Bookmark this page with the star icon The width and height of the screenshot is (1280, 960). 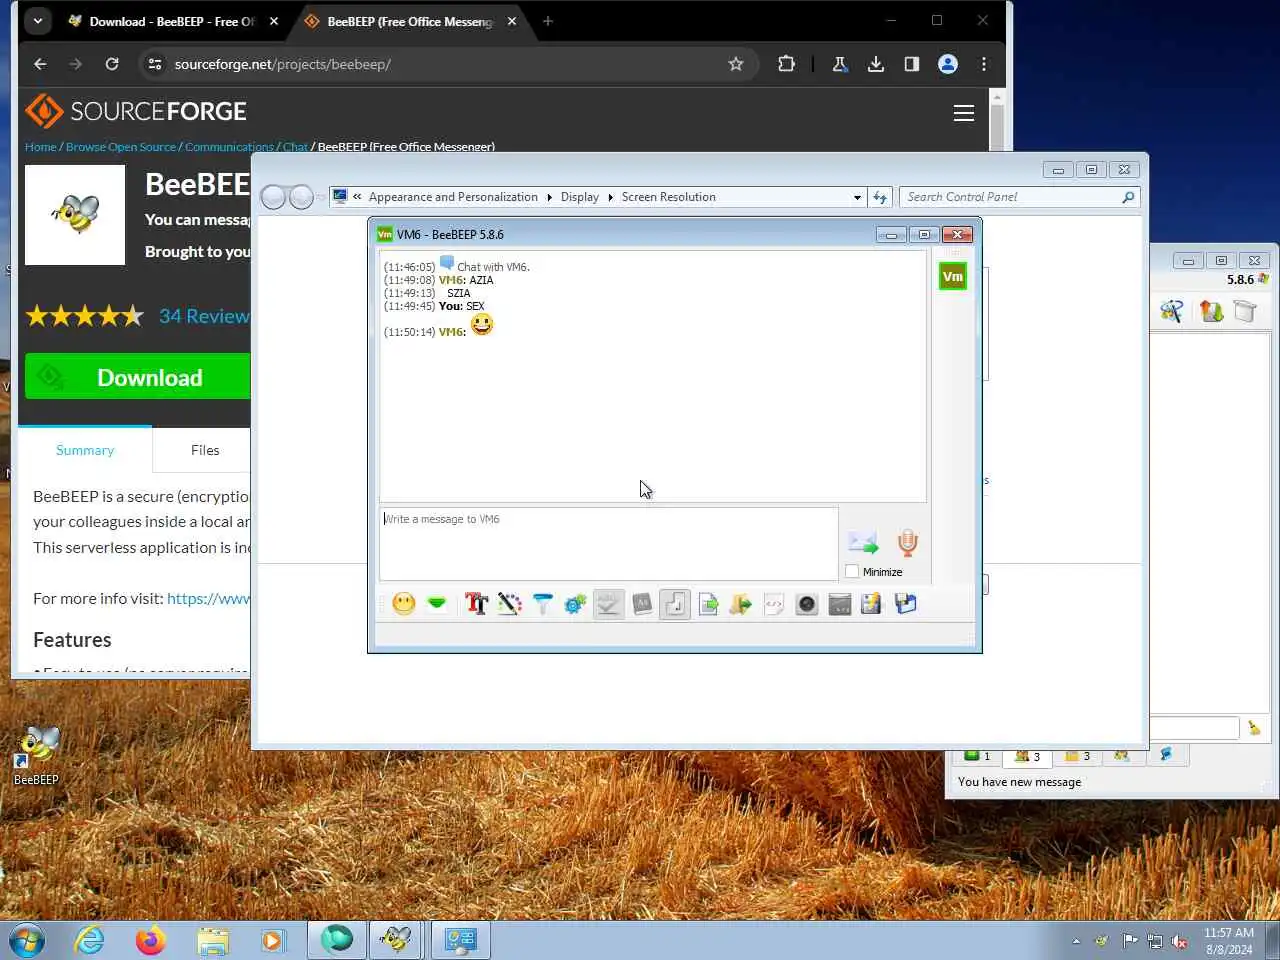[x=736, y=64]
